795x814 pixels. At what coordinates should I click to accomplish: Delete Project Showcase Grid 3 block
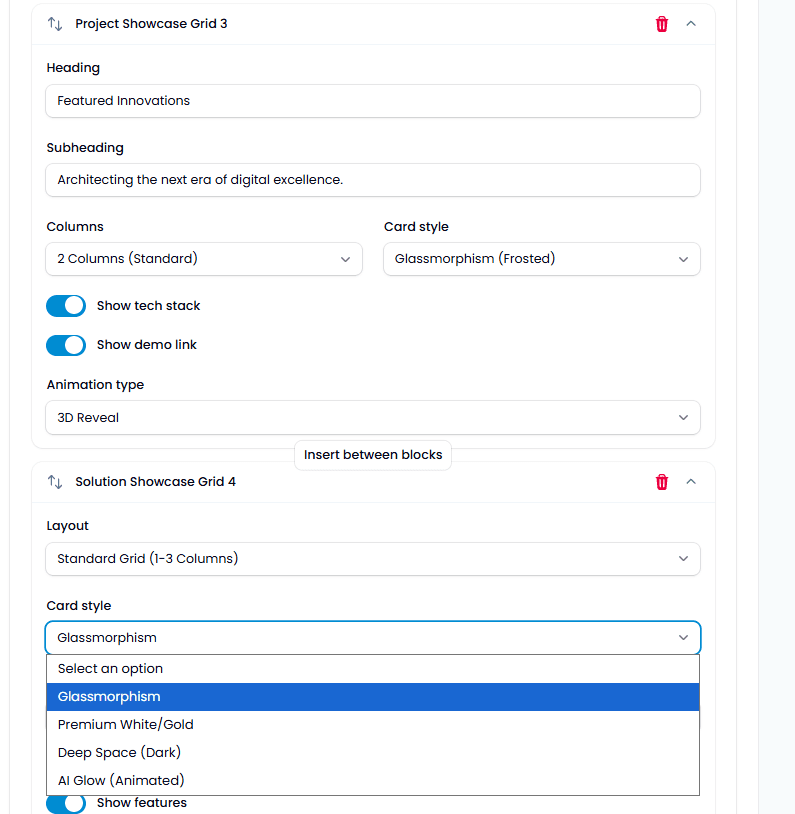(662, 24)
